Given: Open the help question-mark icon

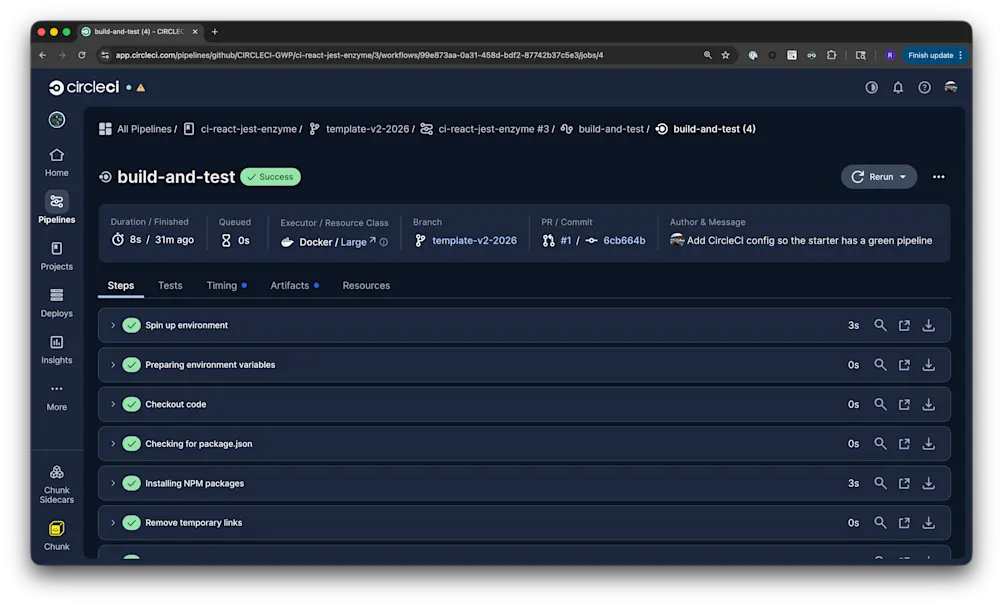Looking at the screenshot, I should [924, 87].
